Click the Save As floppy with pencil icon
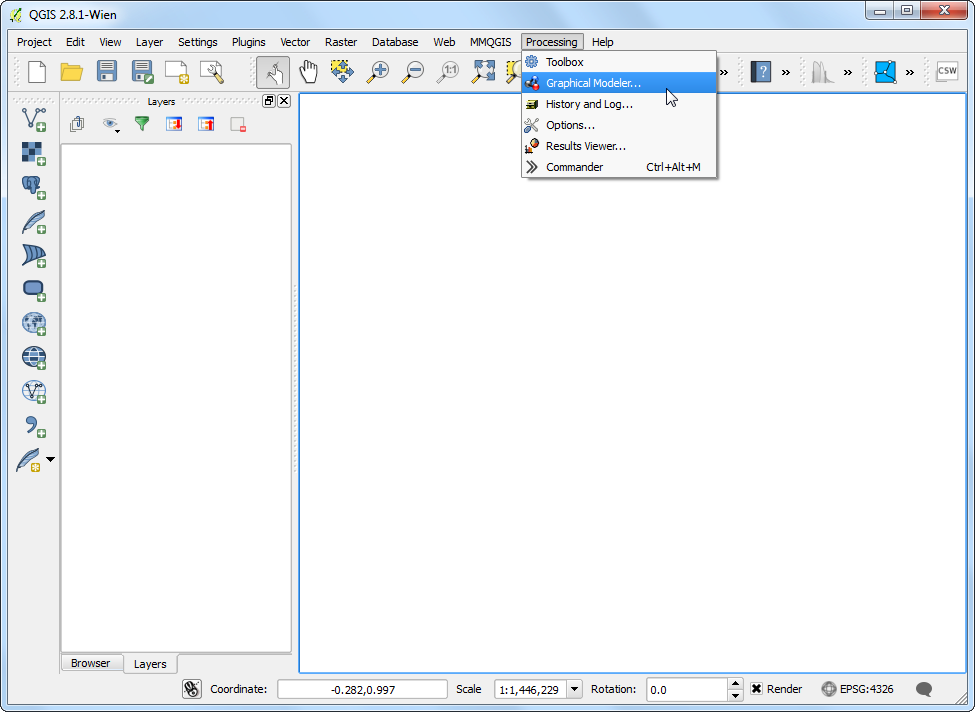Screen dimensions: 975x712 click(x=142, y=72)
